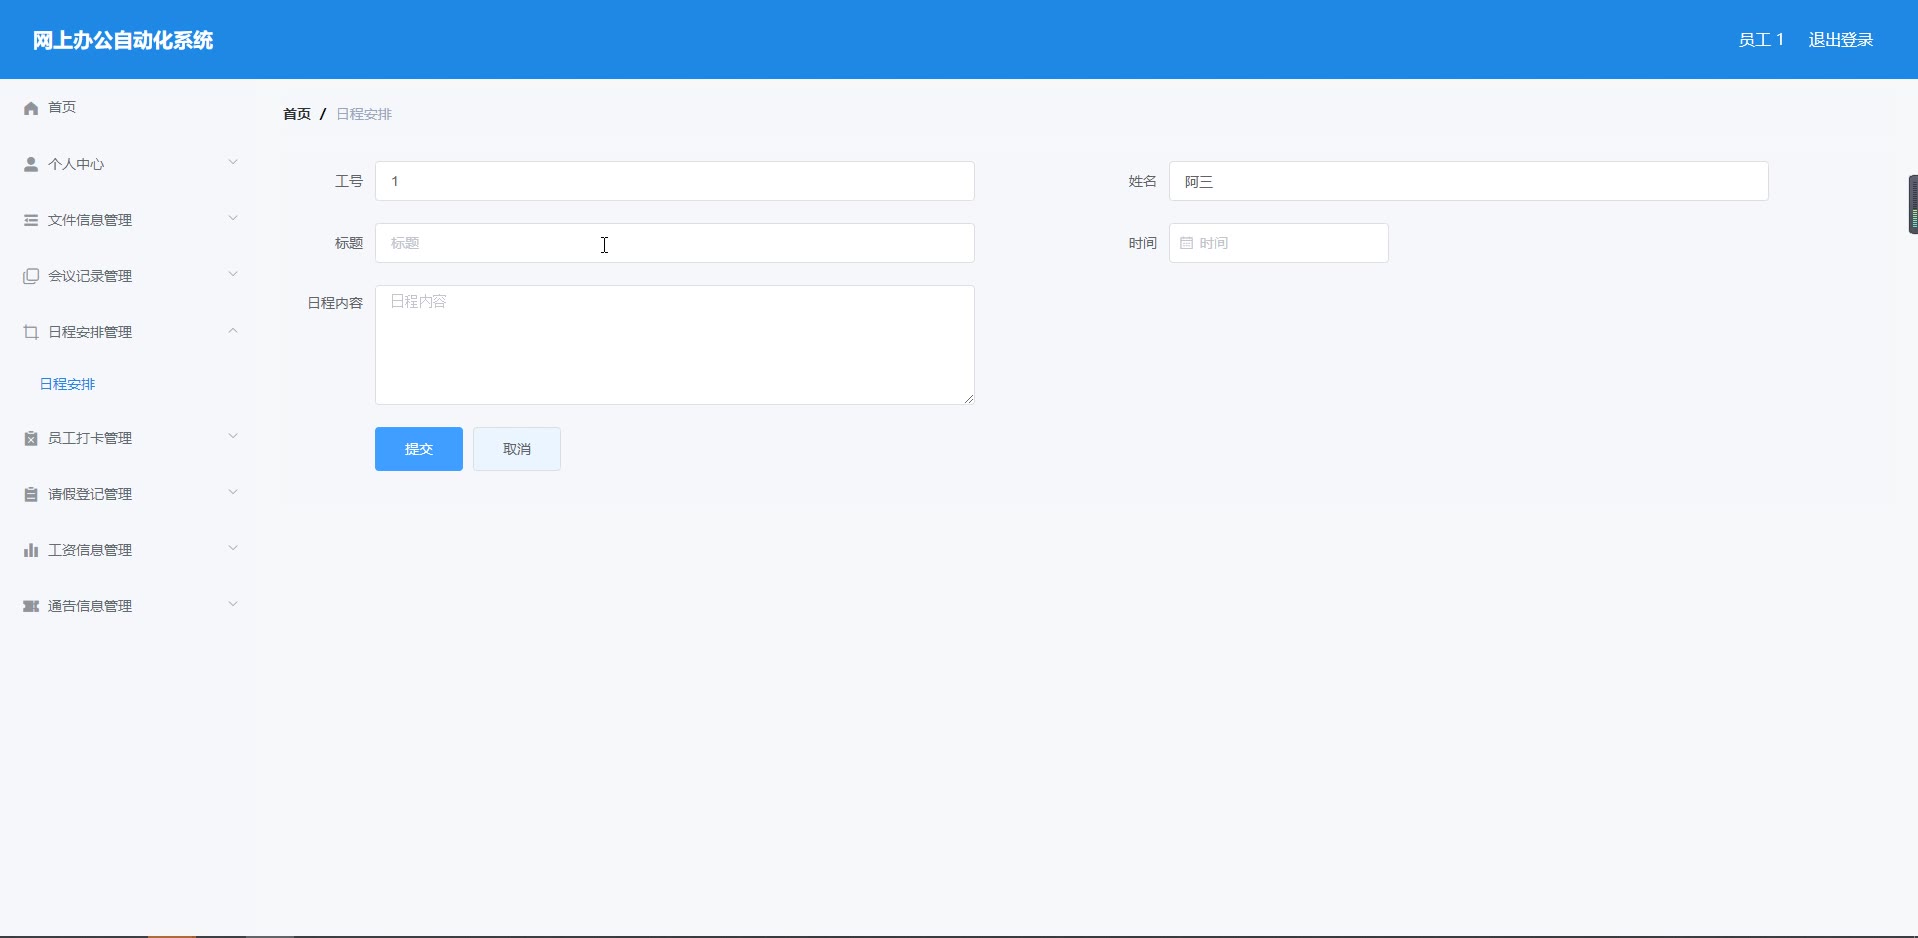Click the person icon for 个人中心
1918x938 pixels.
(x=31, y=164)
